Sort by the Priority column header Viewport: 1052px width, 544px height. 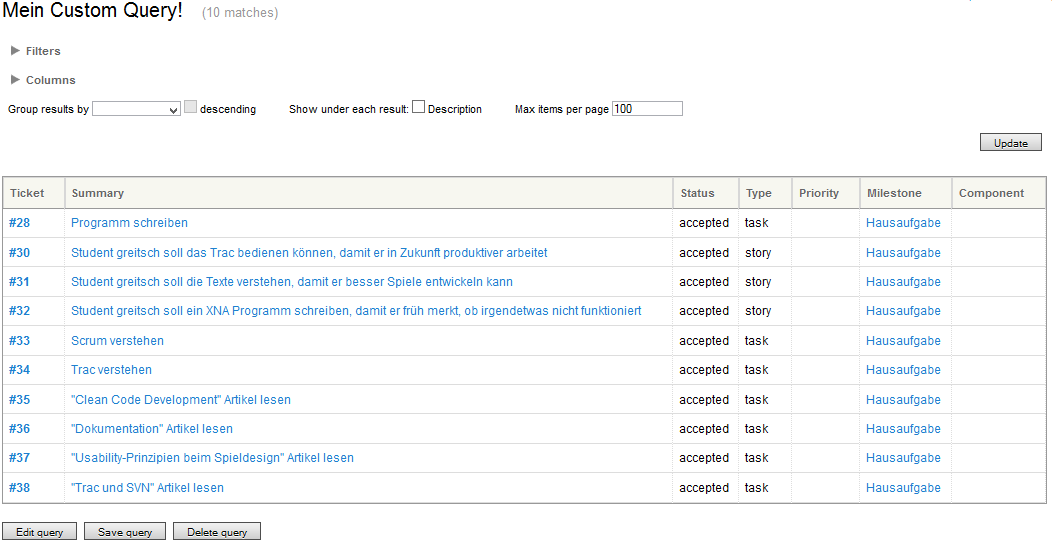point(819,193)
